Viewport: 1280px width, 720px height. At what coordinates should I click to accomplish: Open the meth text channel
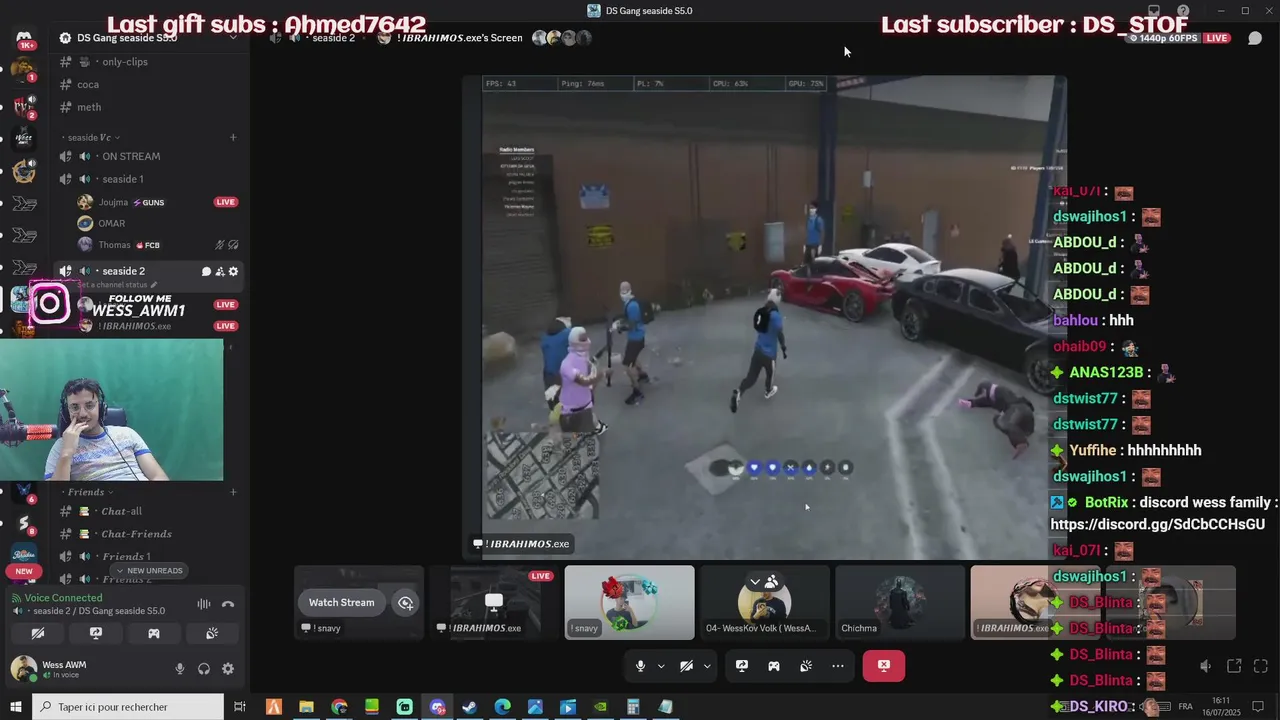[150, 107]
